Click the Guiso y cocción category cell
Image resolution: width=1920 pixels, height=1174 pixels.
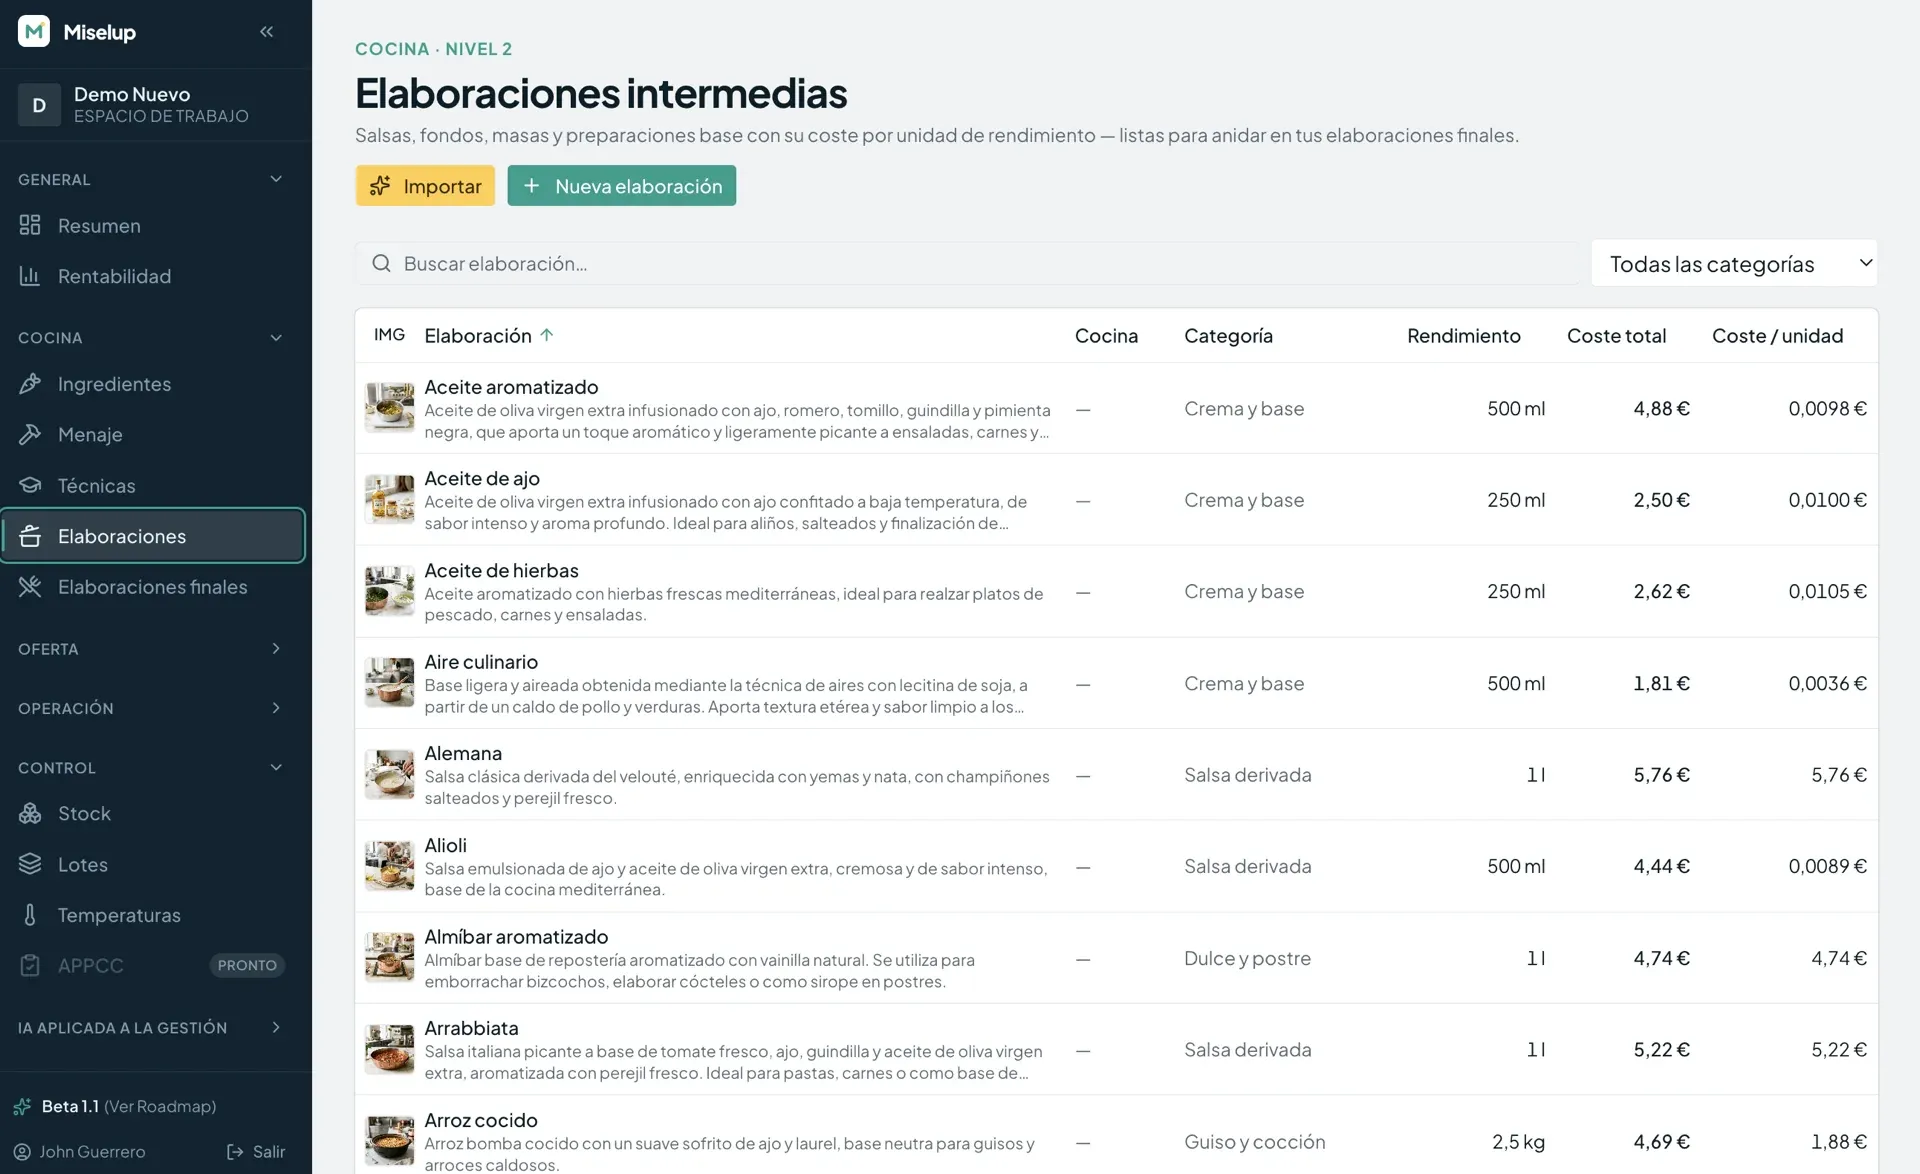click(1254, 1142)
